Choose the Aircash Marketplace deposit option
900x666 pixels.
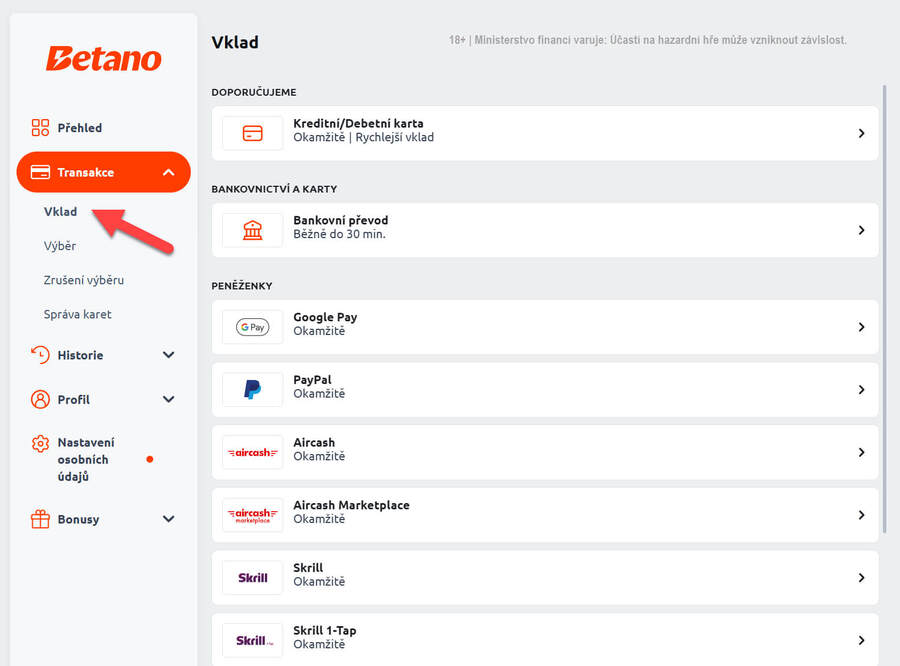pos(545,515)
